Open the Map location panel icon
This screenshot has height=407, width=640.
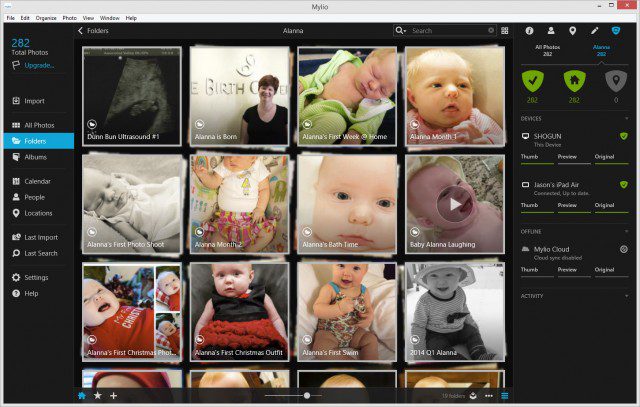573,31
